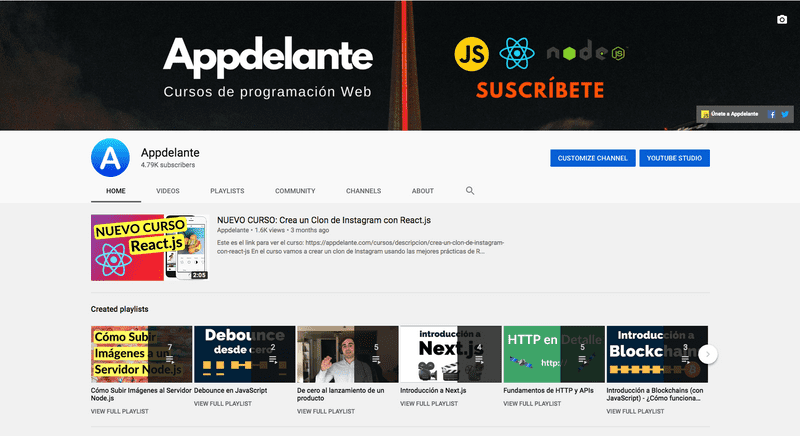This screenshot has height=436, width=800.
Task: Click the Appdelante channel avatar
Action: pyautogui.click(x=110, y=158)
